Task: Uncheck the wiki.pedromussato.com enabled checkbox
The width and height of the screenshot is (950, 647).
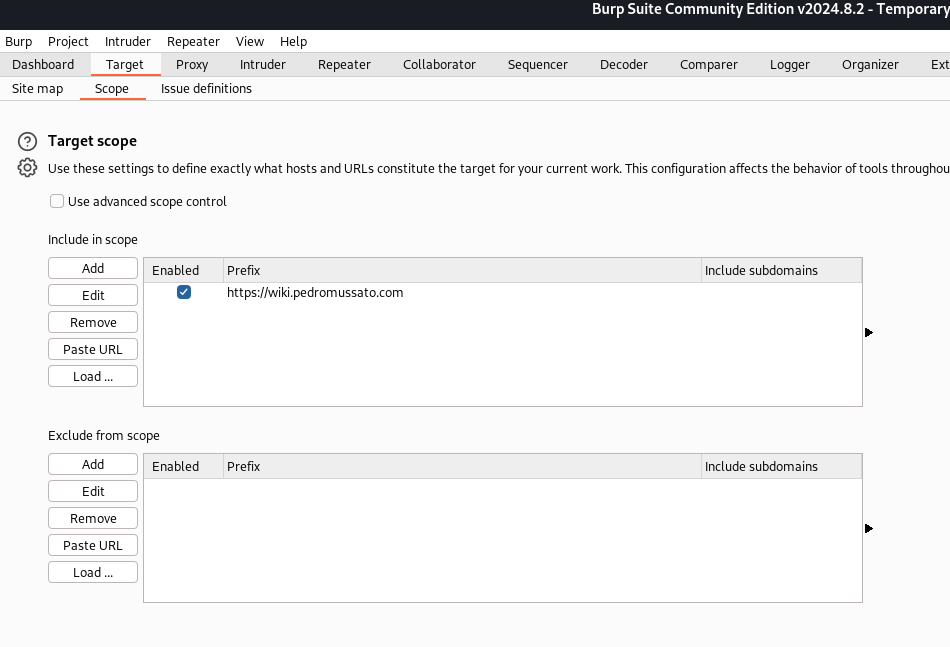Action: pyautogui.click(x=184, y=293)
